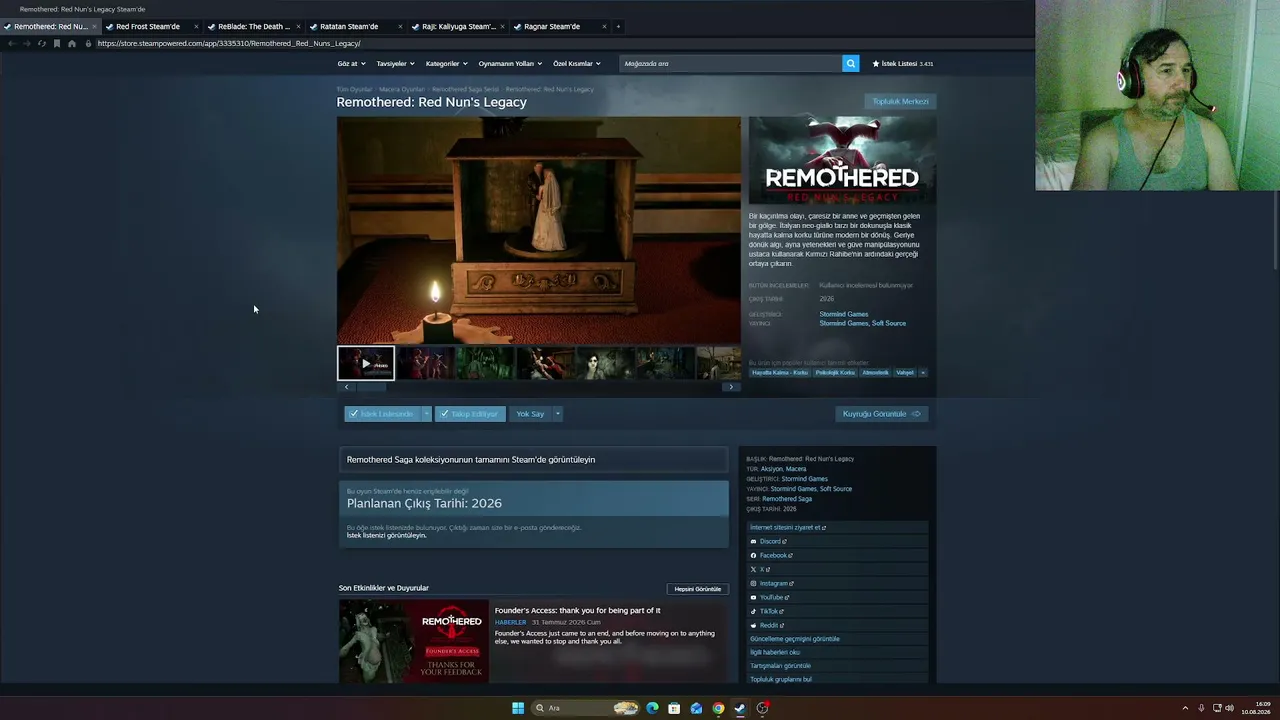Close the Ratatan Steam'de tab
Viewport: 1280px width, 720px height.
pyautogui.click(x=400, y=26)
